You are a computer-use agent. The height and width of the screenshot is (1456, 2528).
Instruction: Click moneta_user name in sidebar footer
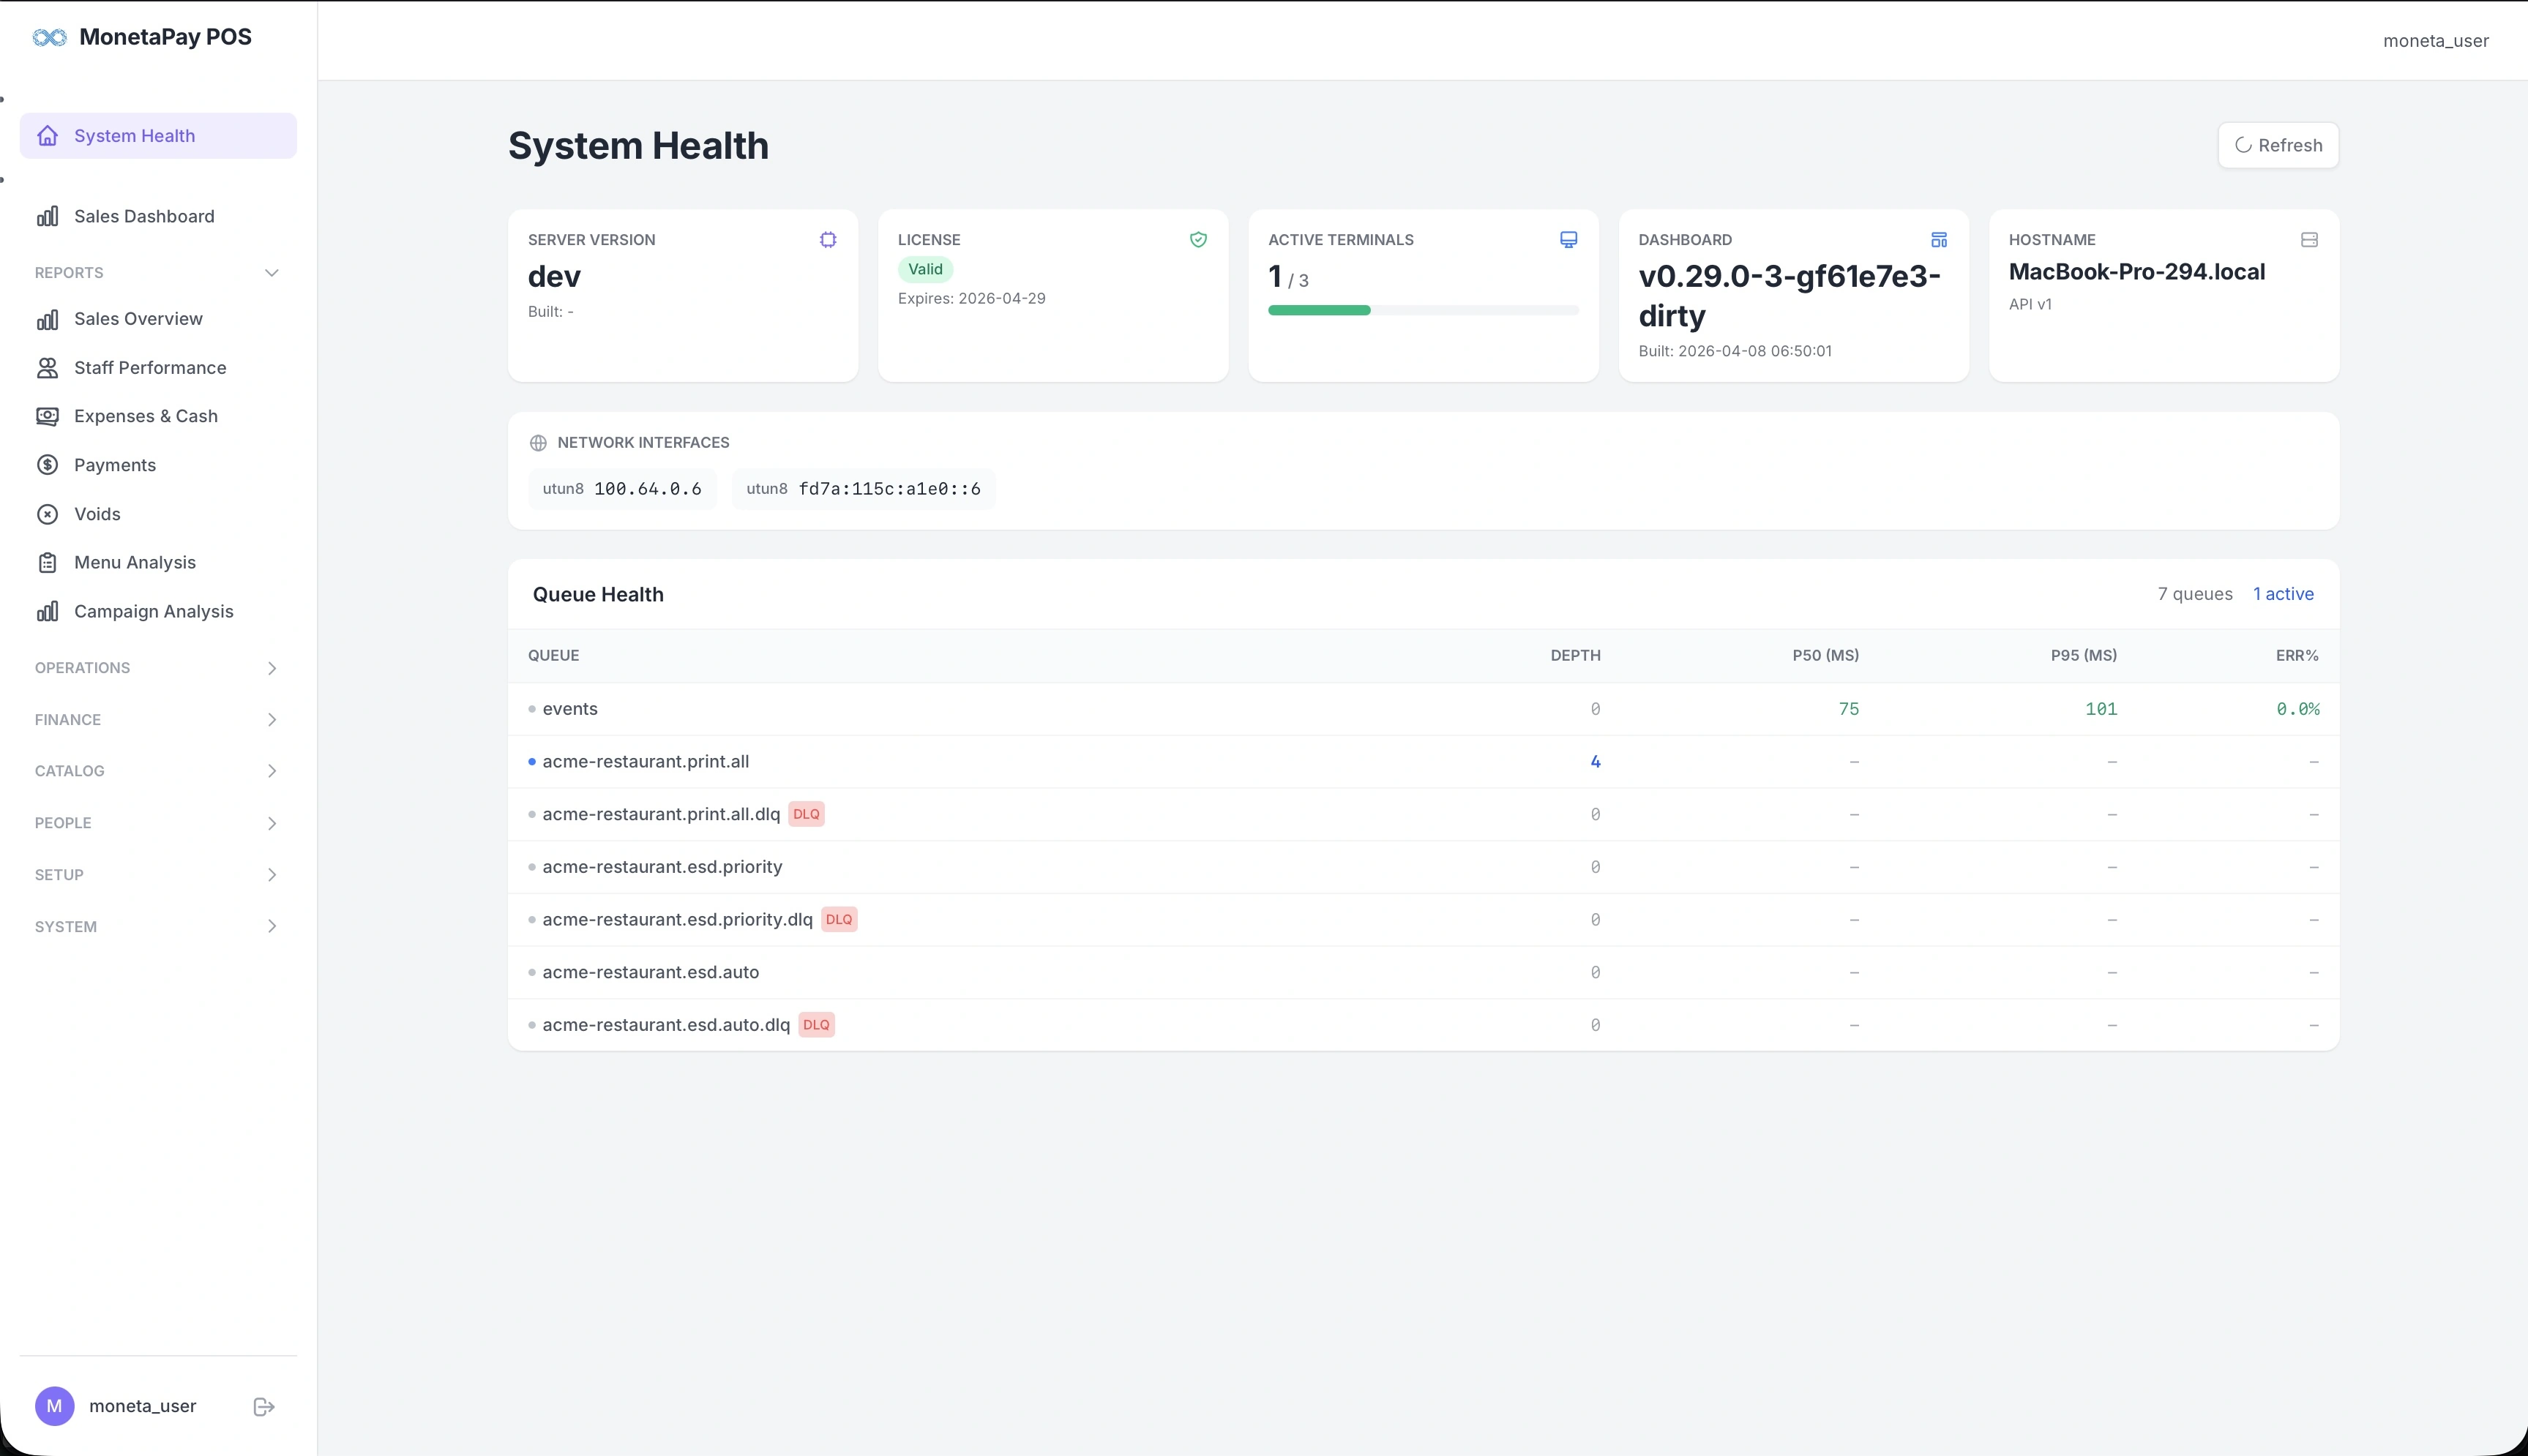142,1406
